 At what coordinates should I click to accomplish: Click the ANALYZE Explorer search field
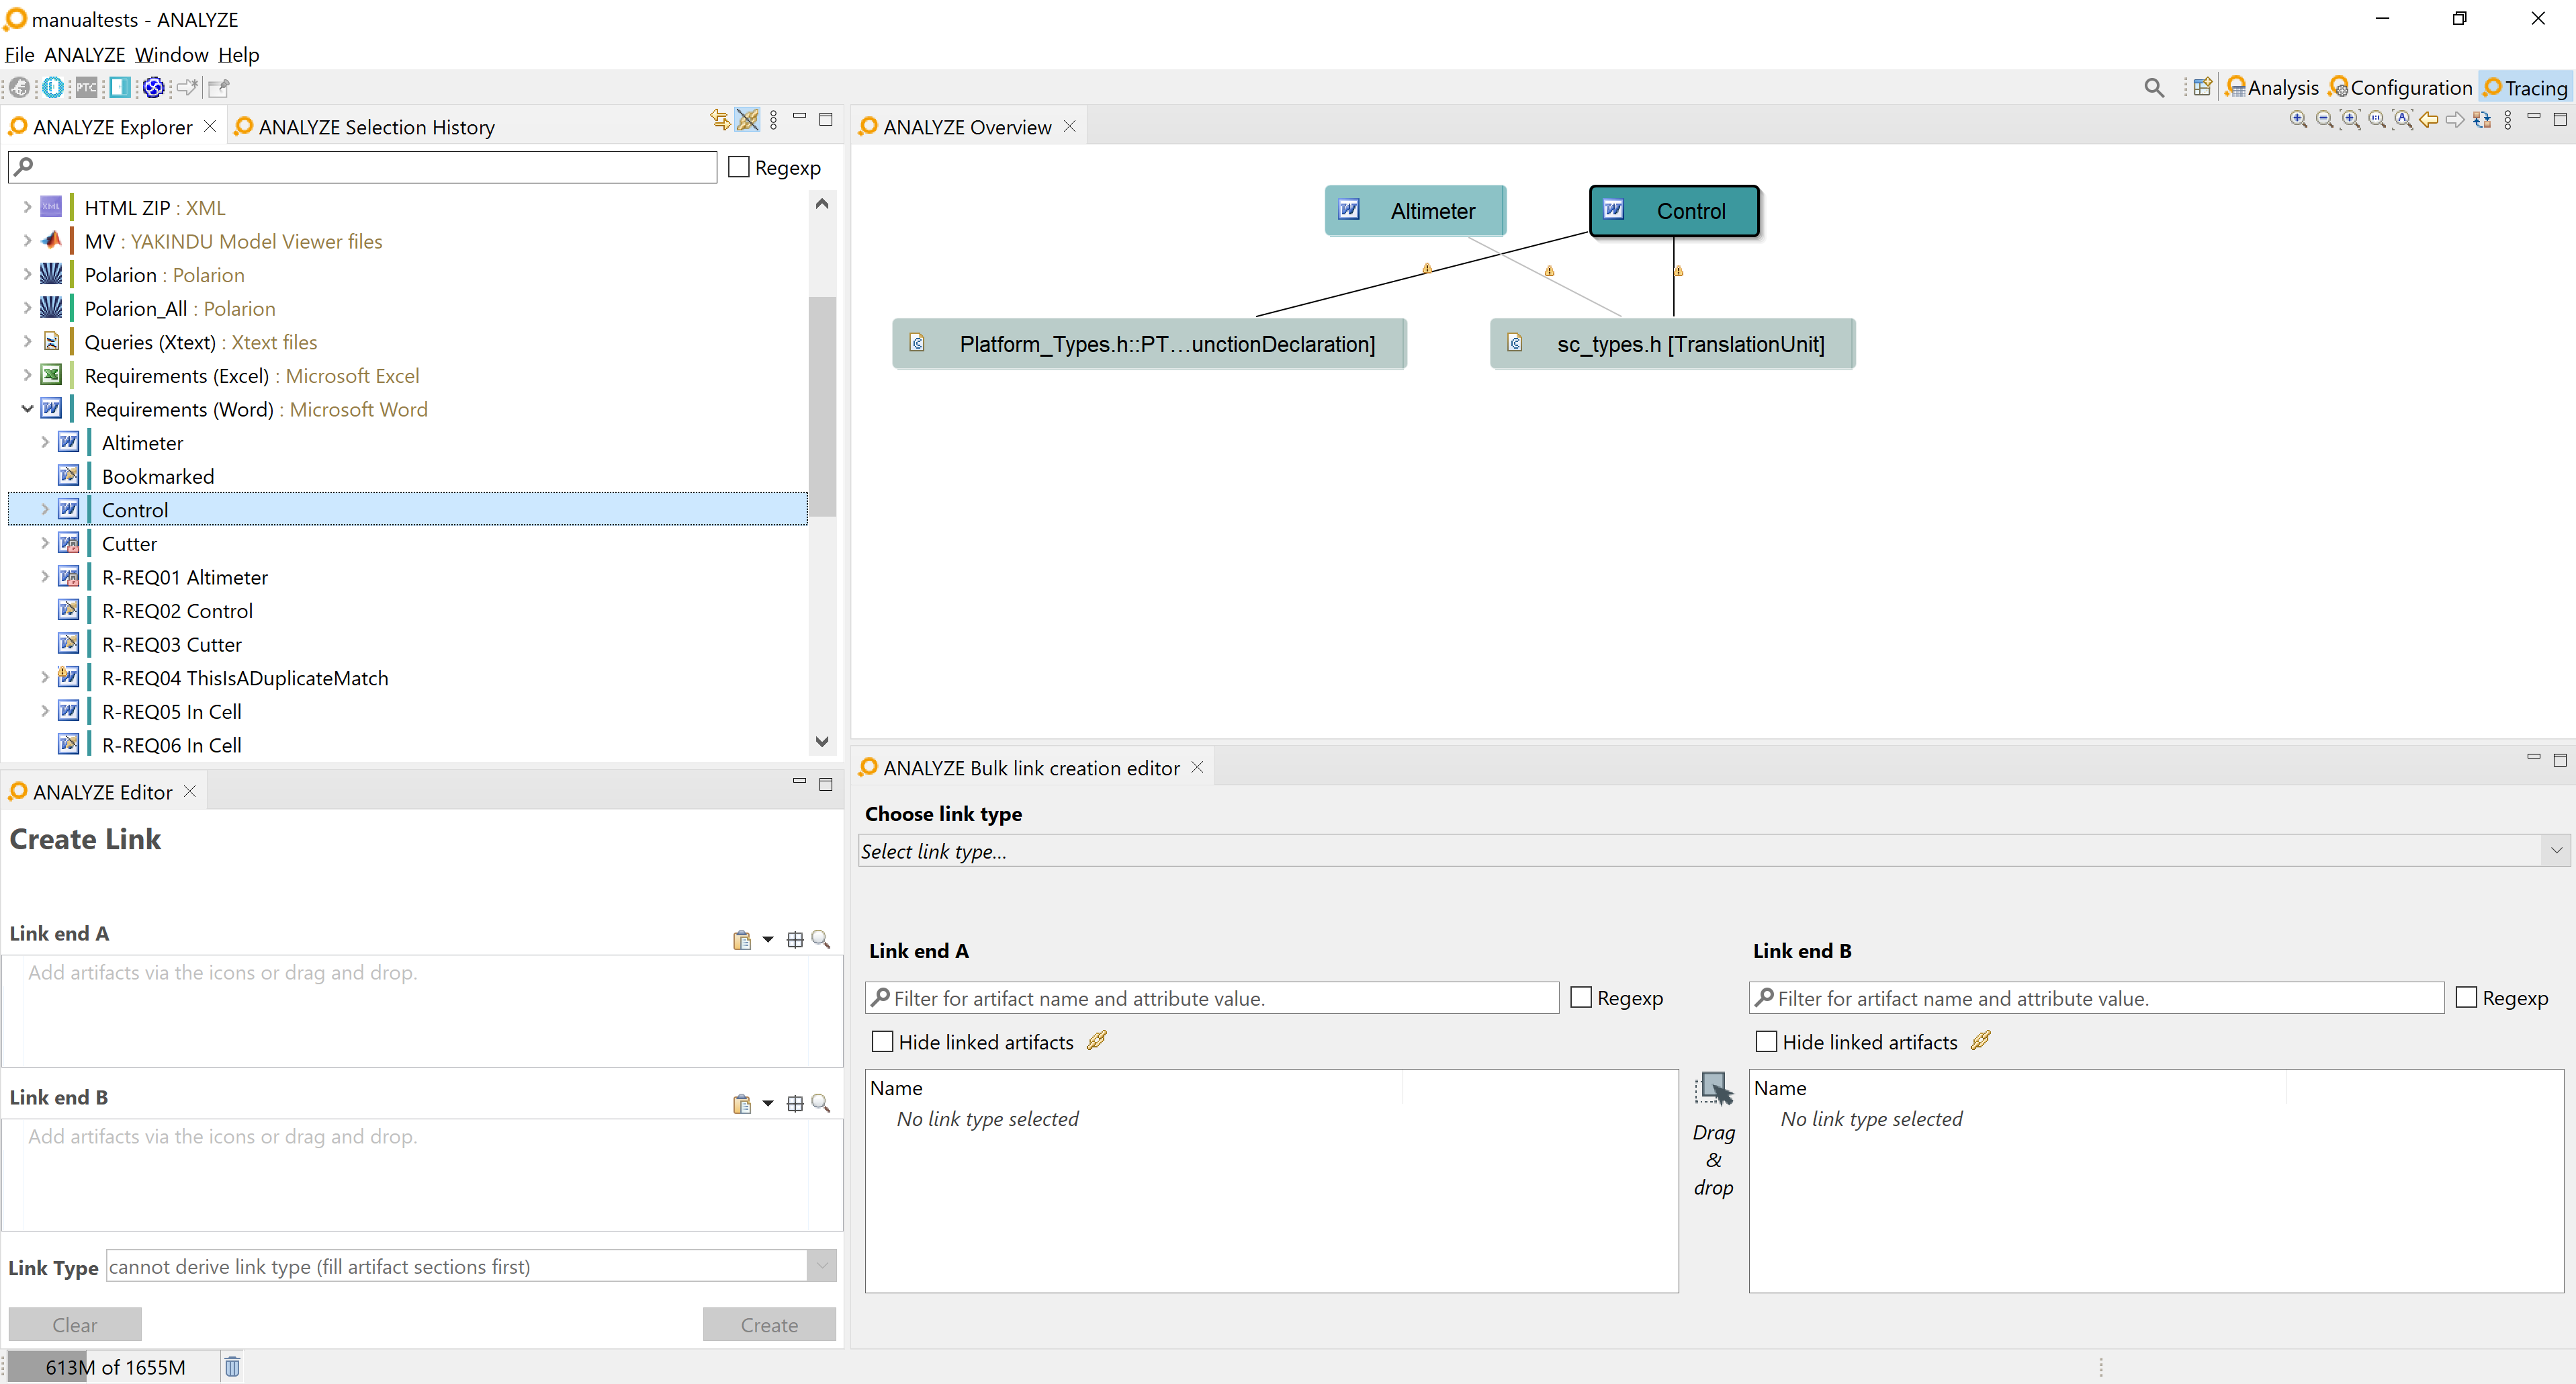click(x=362, y=167)
